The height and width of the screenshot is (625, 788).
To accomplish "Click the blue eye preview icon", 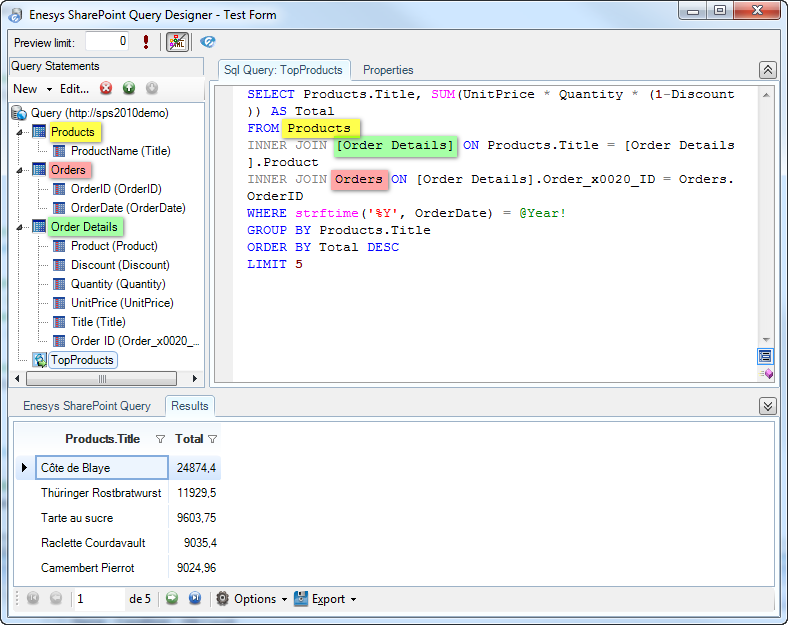I will pyautogui.click(x=207, y=42).
